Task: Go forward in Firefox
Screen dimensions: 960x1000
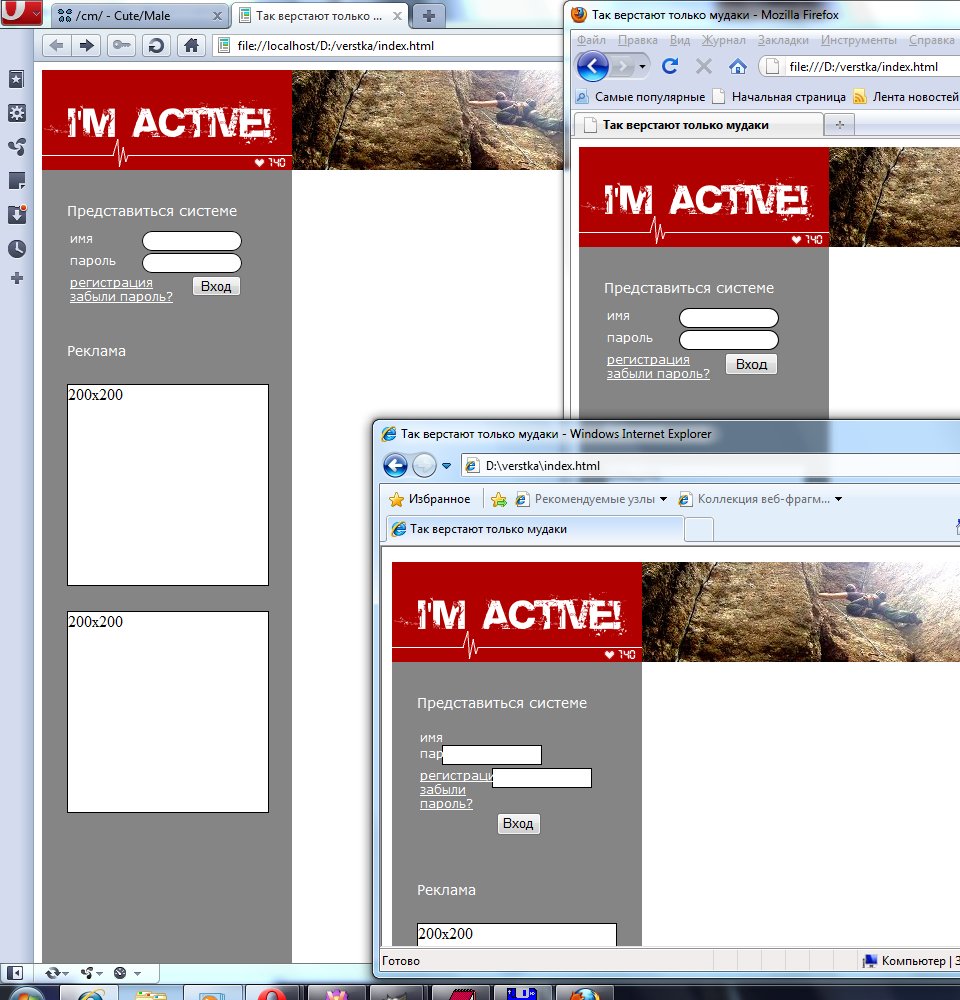Action: pyautogui.click(x=623, y=66)
